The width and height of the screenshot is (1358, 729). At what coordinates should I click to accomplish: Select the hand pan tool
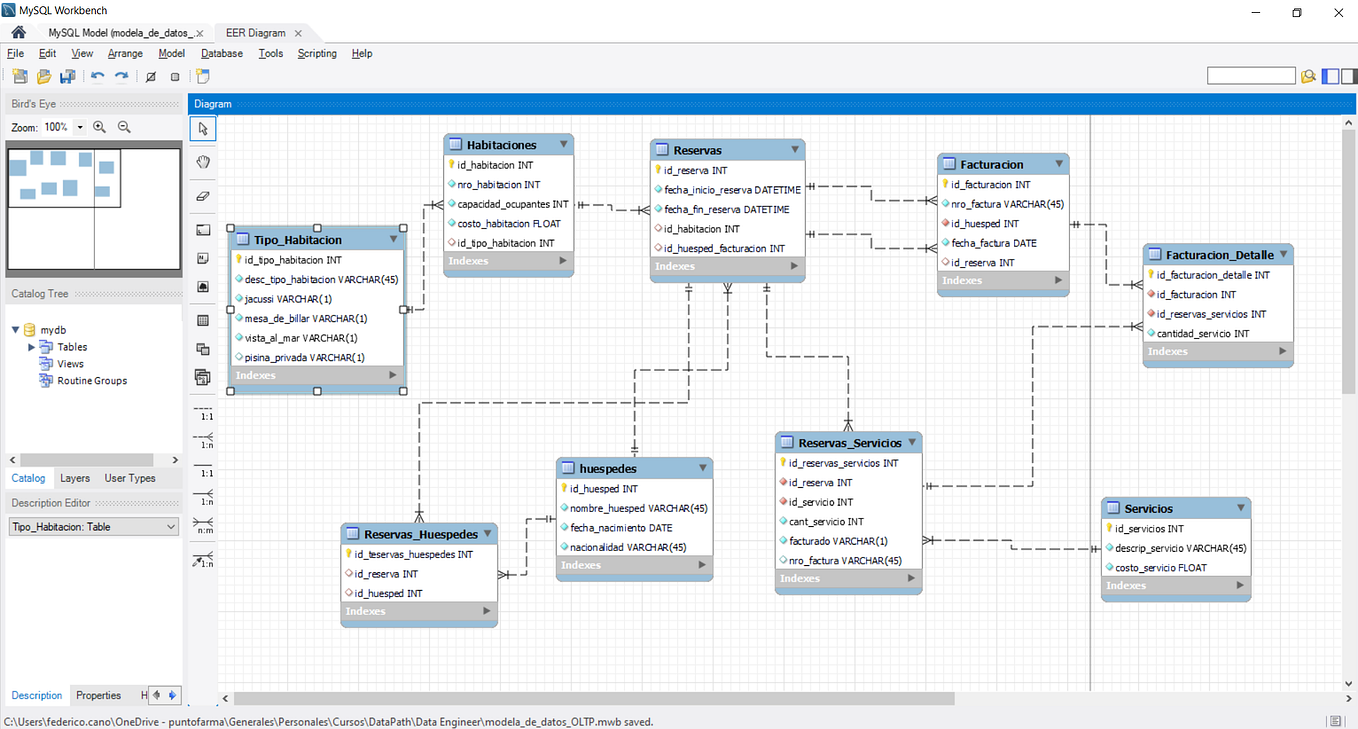pyautogui.click(x=203, y=160)
